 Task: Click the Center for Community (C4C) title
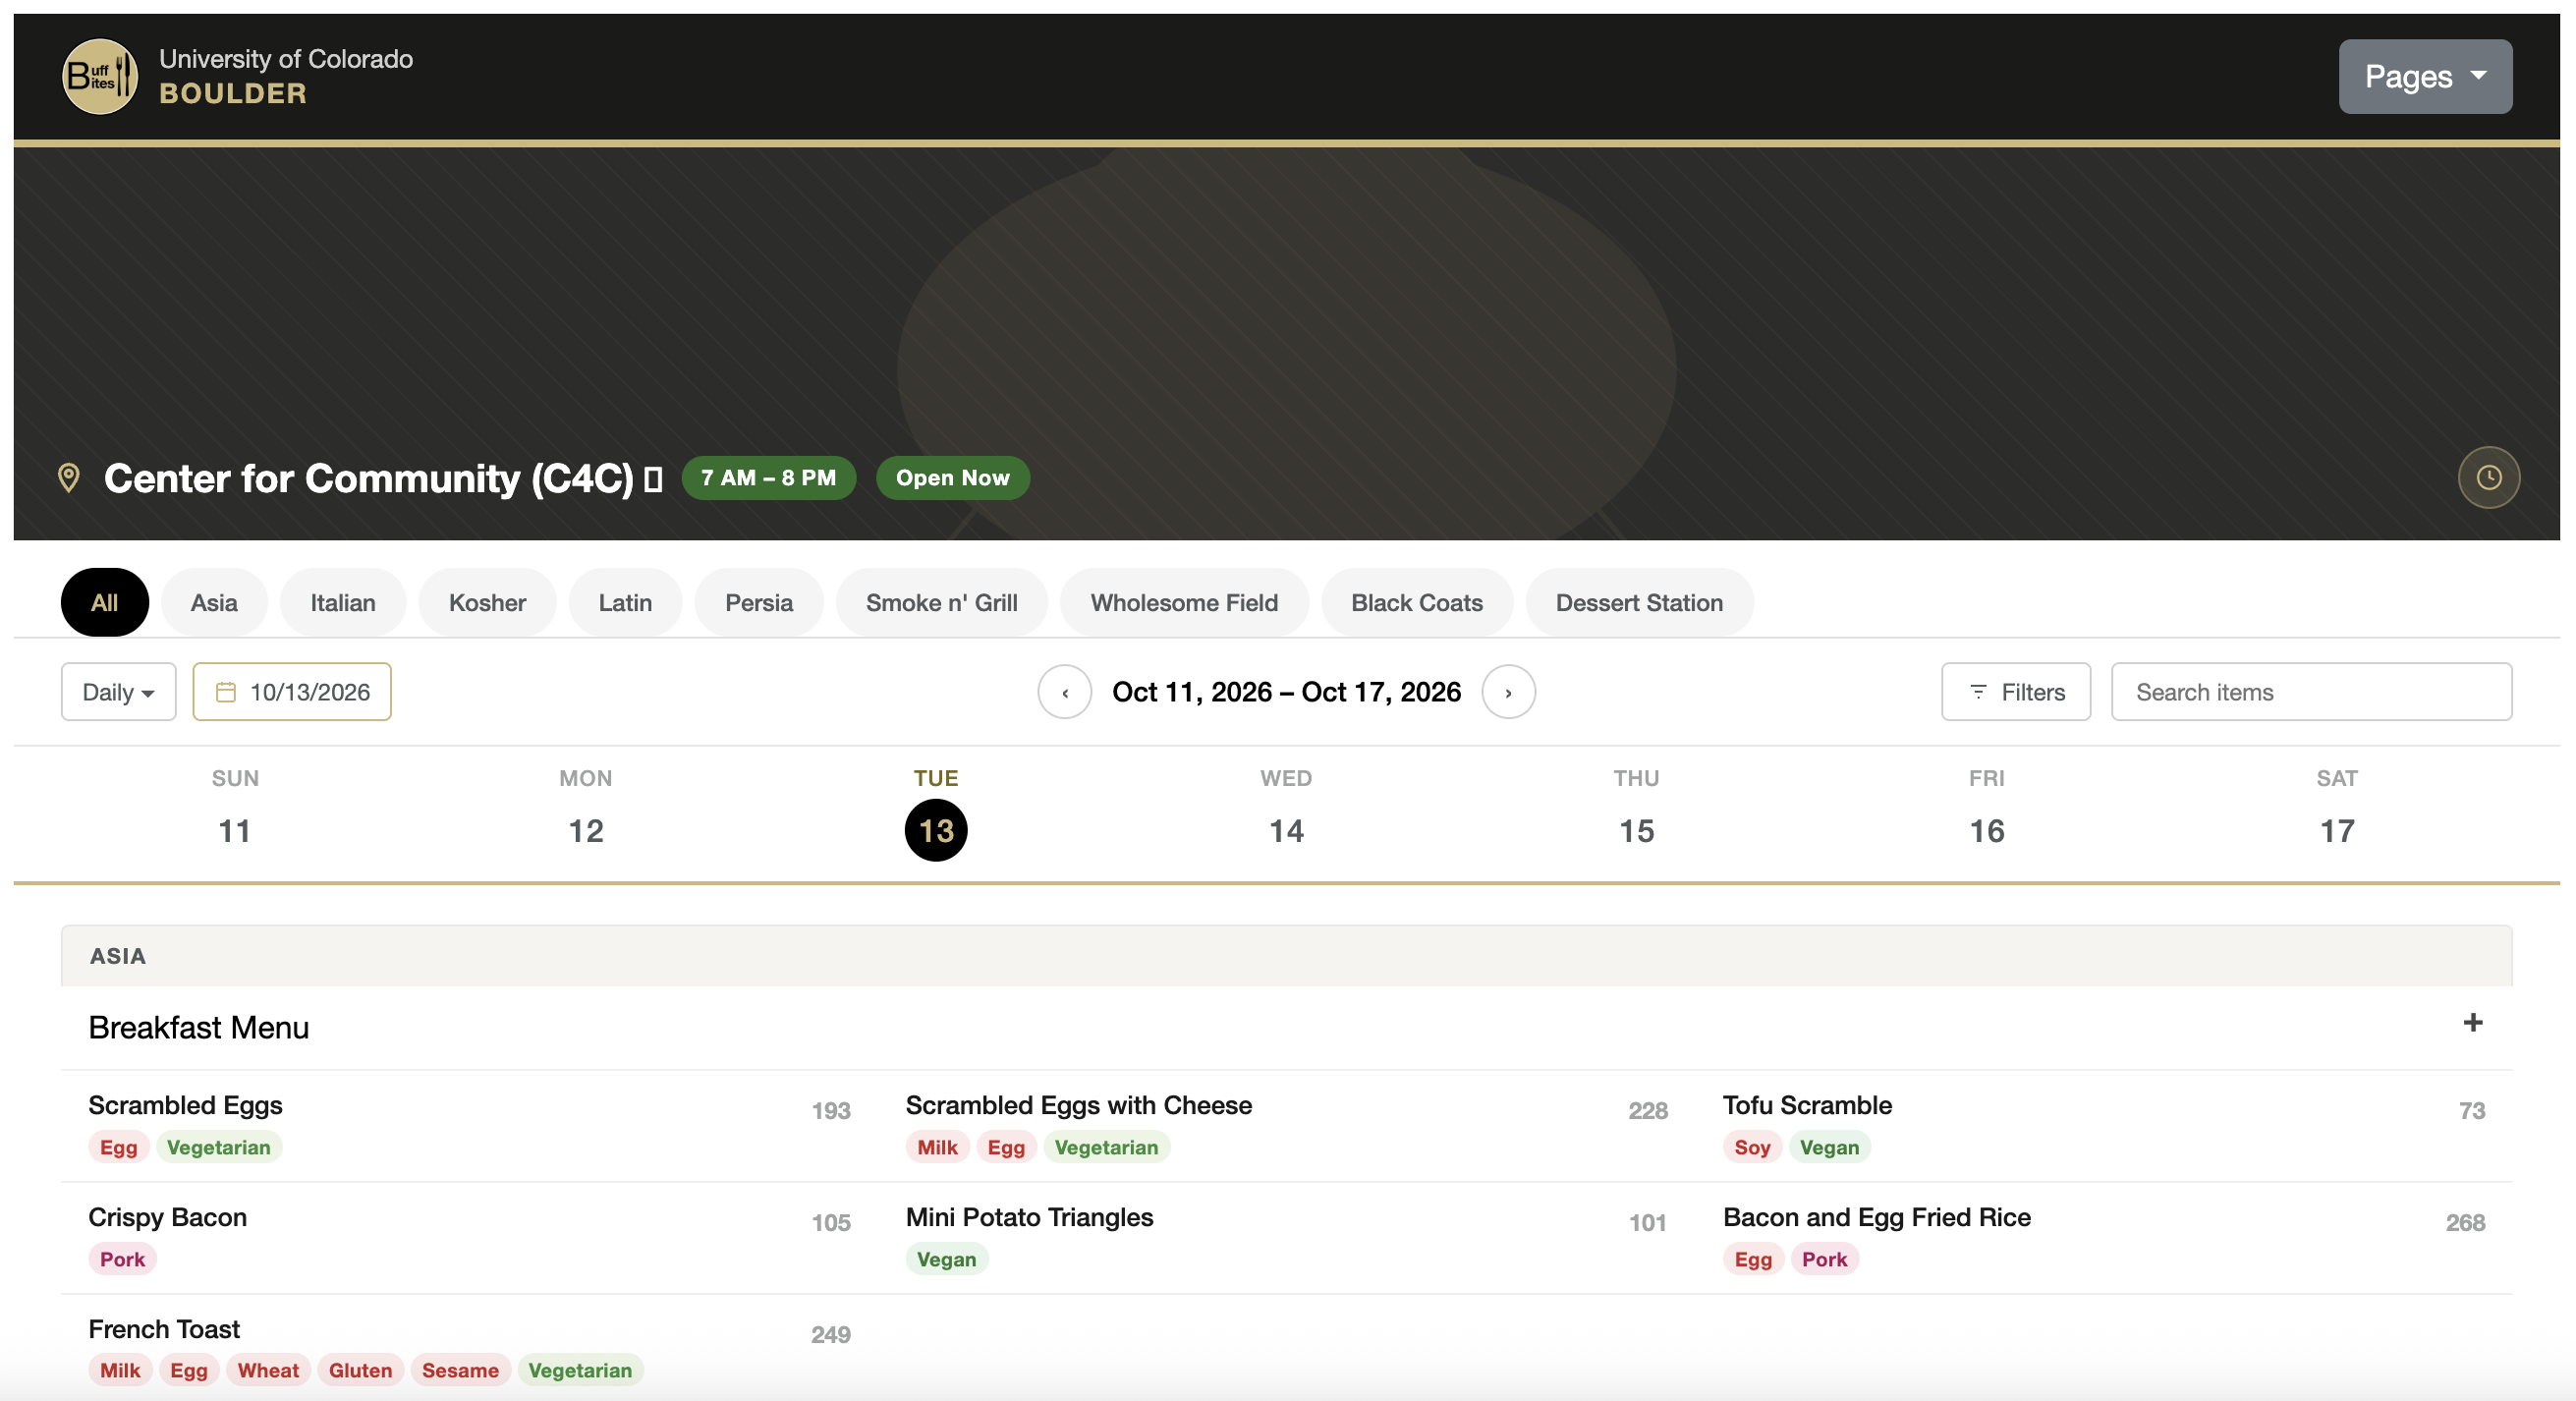point(369,478)
